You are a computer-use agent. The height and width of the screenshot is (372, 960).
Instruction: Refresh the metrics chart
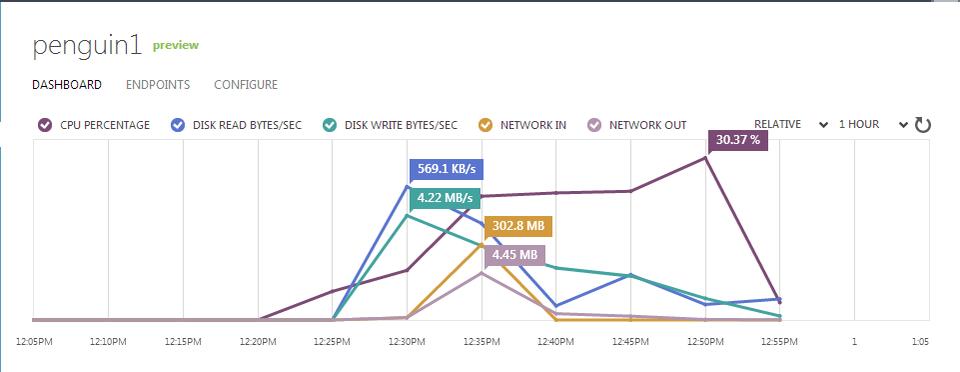(x=923, y=125)
